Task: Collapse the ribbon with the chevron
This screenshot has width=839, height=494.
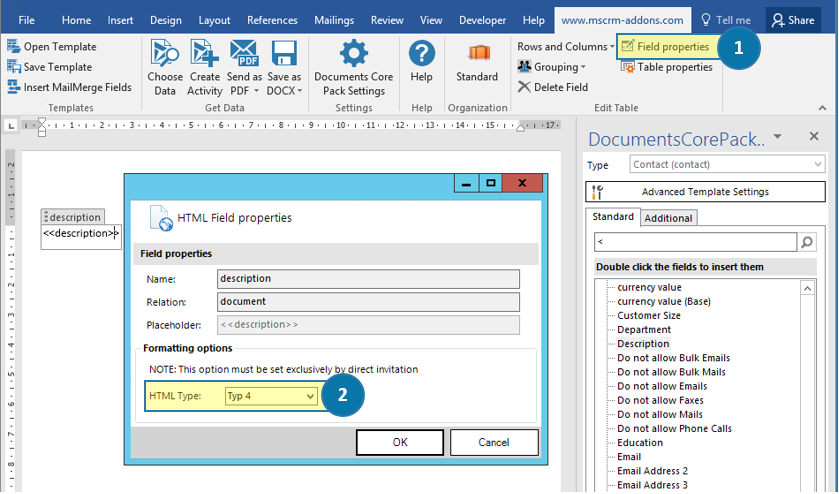Action: click(822, 108)
